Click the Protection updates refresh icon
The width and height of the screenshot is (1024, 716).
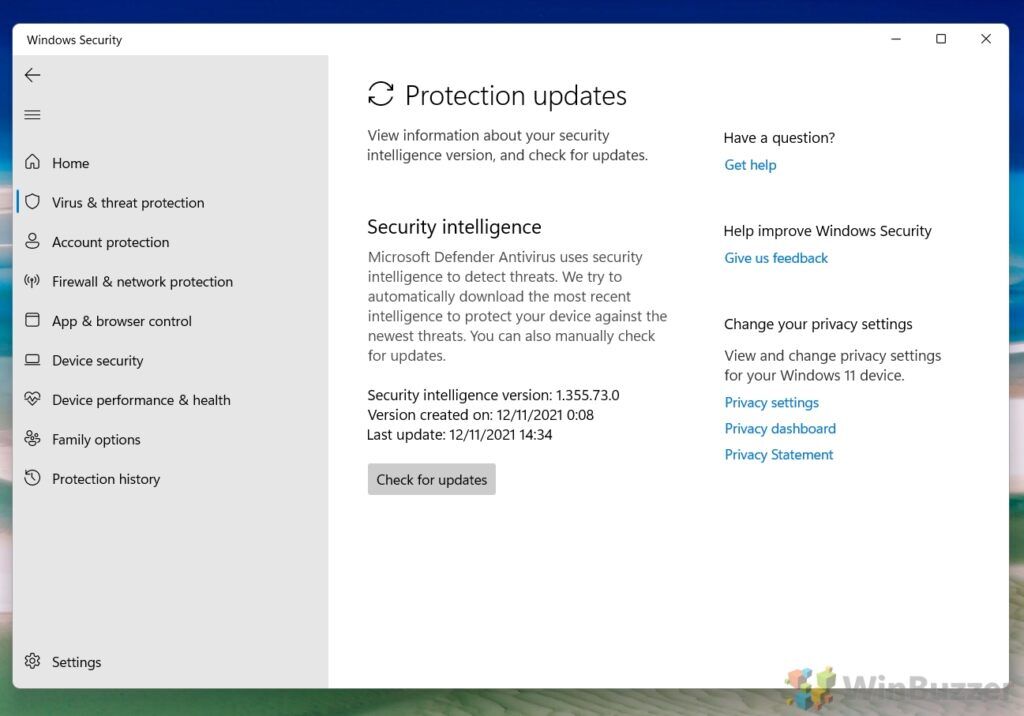(379, 95)
